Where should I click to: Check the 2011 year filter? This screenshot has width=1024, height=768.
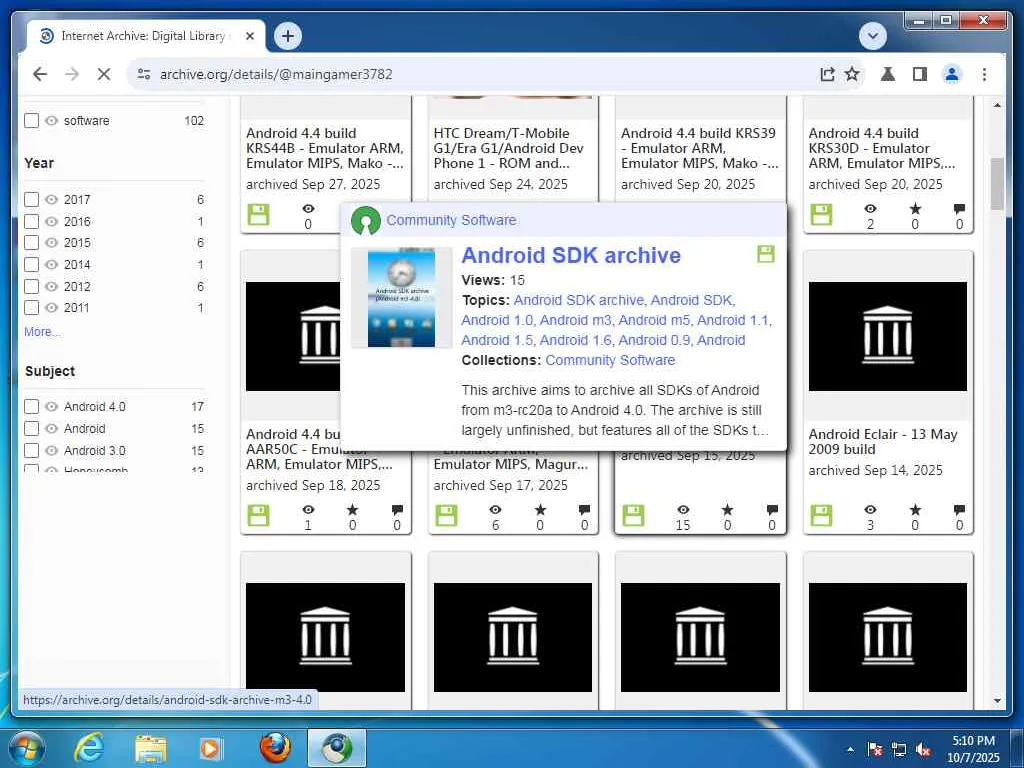(x=31, y=308)
